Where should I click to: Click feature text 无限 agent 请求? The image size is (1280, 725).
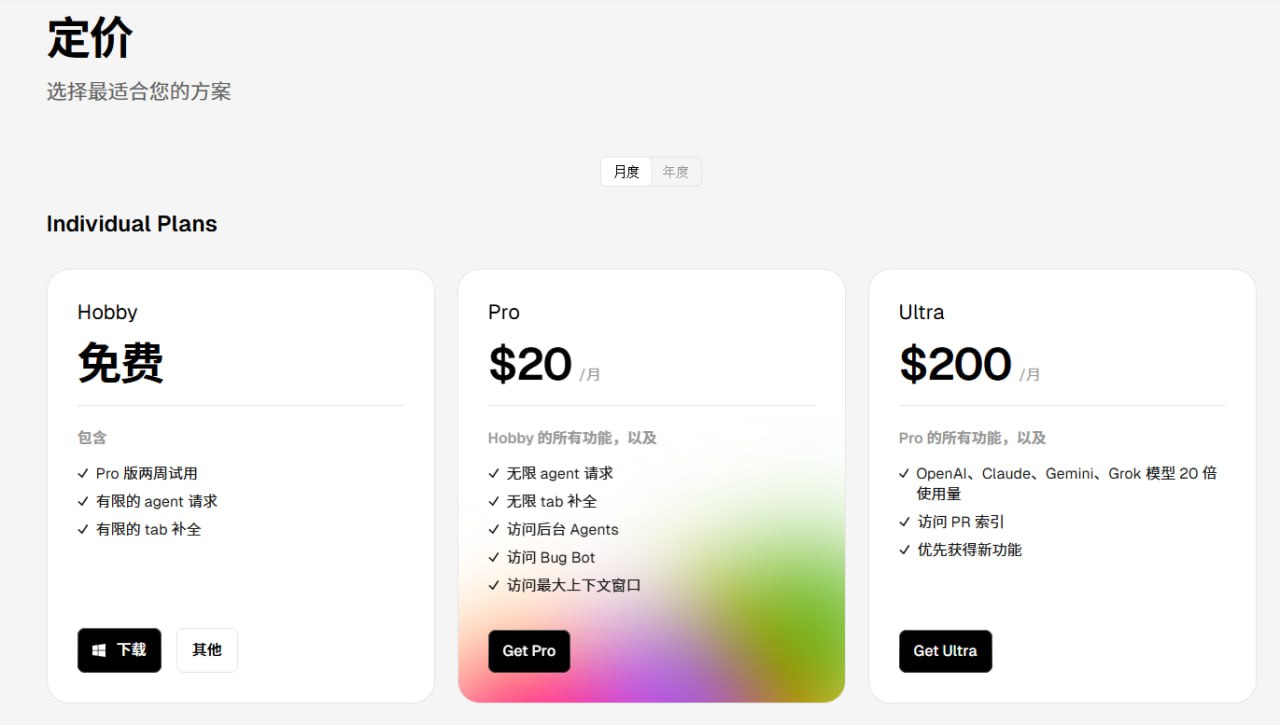pos(560,474)
